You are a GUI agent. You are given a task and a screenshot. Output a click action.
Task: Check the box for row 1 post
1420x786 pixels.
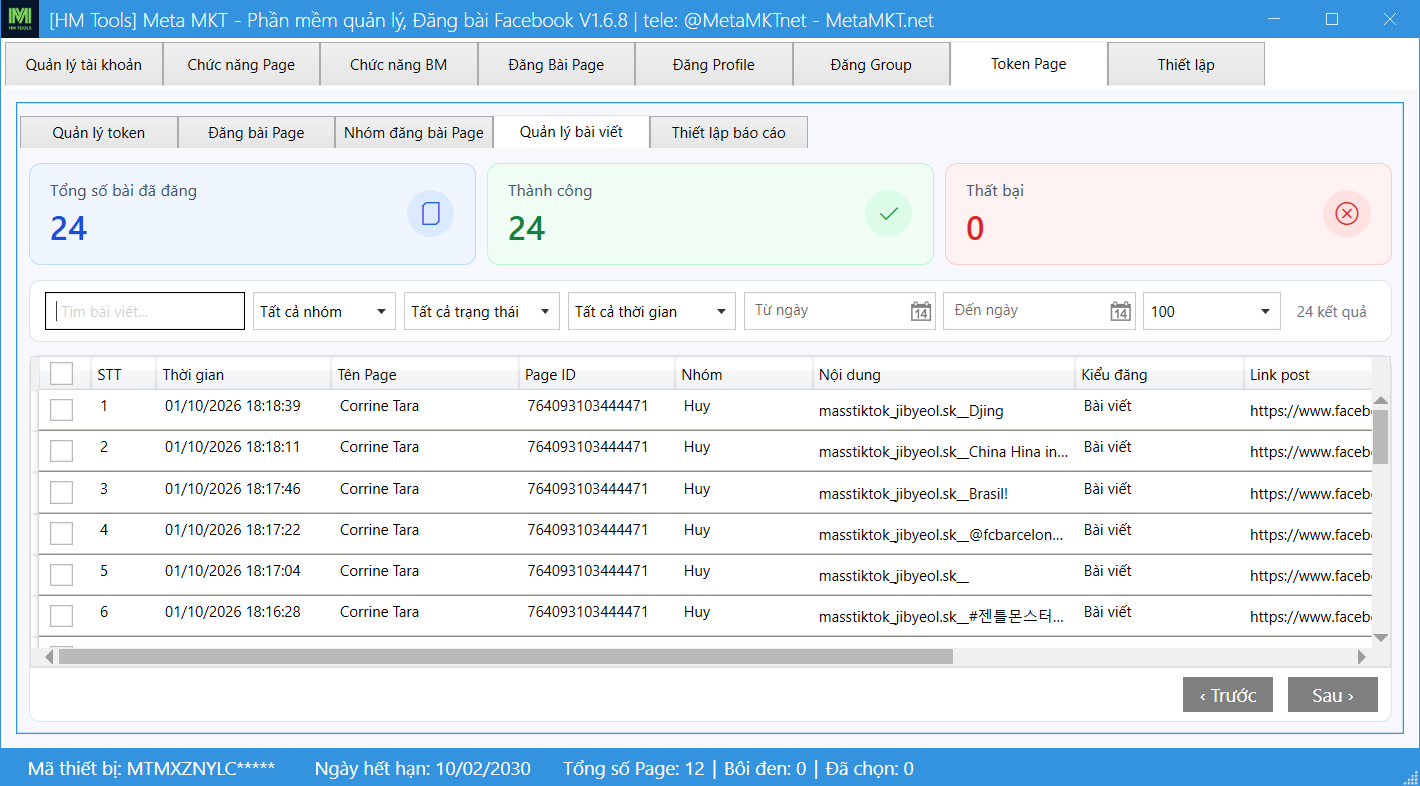[62, 410]
